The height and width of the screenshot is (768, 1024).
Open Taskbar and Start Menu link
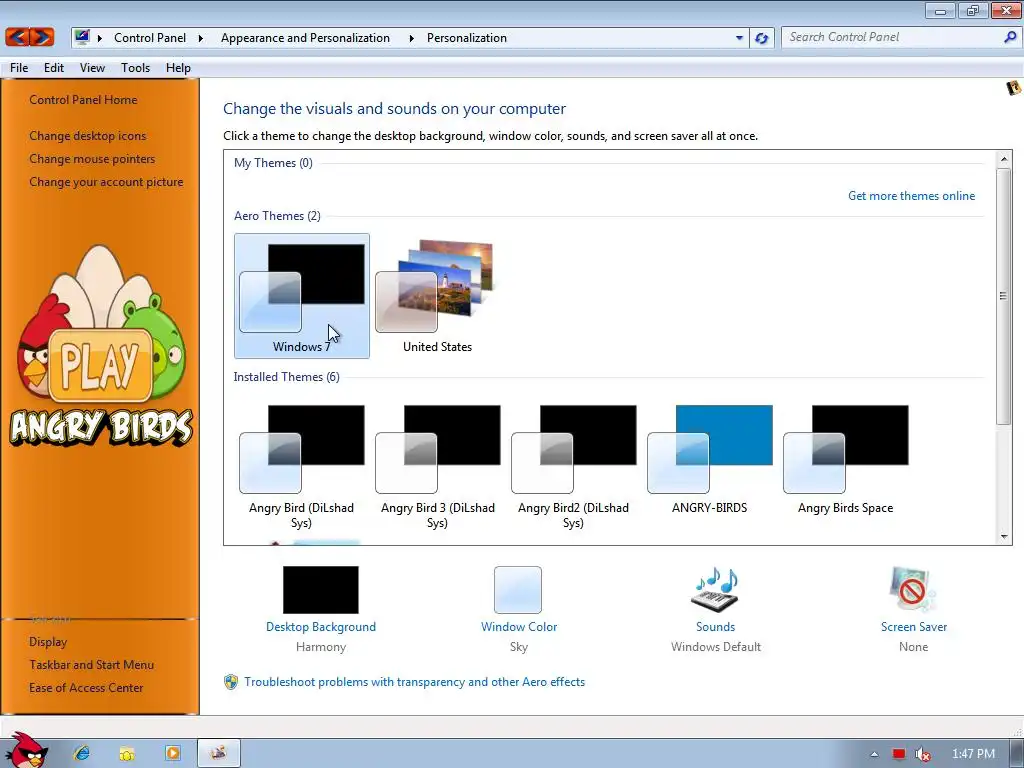coord(91,665)
